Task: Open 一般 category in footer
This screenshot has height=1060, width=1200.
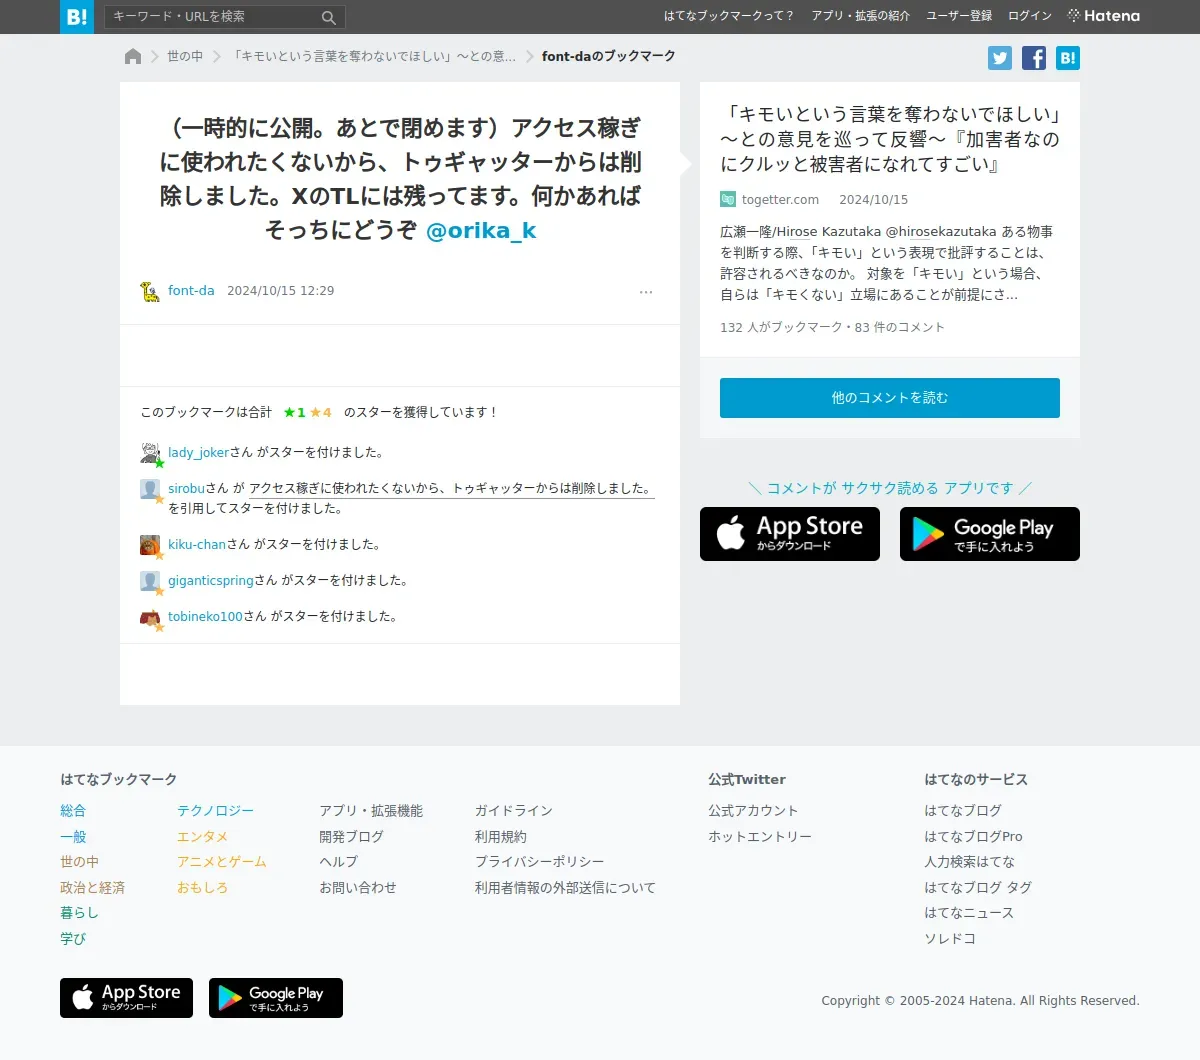Action: (x=73, y=837)
